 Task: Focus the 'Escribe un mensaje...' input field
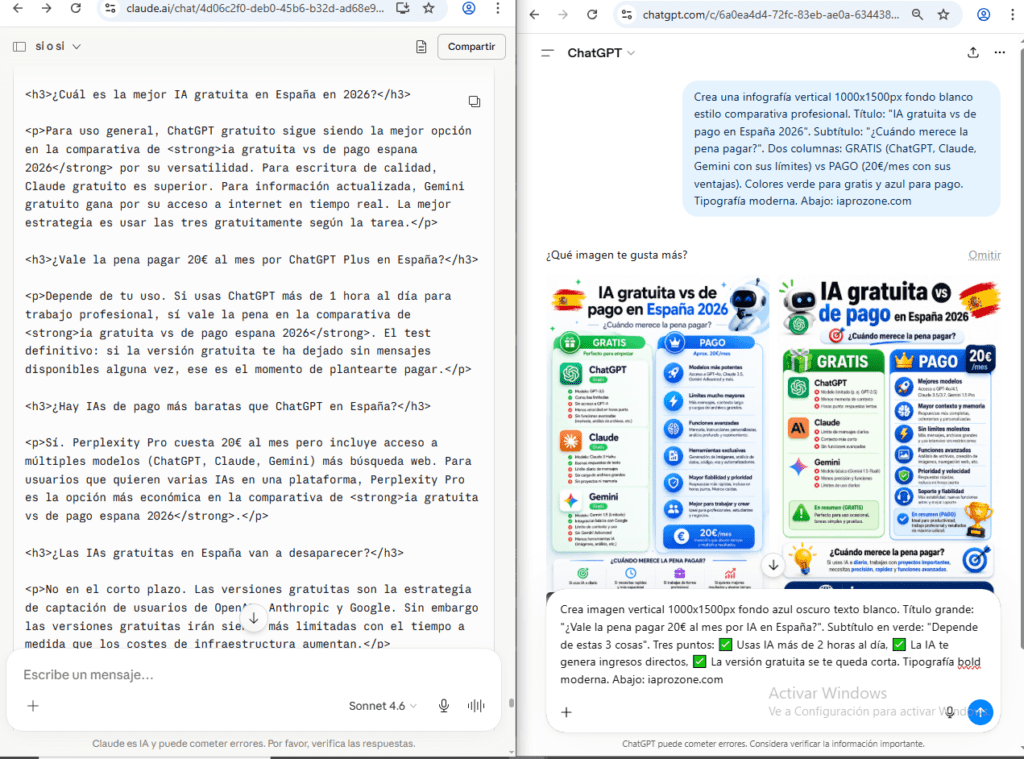pyautogui.click(x=253, y=675)
